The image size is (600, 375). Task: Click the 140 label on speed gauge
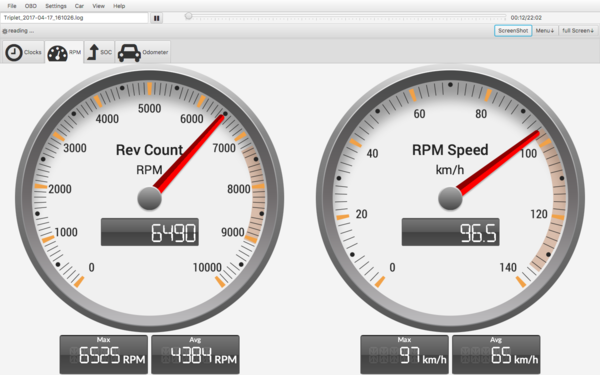pyautogui.click(x=508, y=267)
